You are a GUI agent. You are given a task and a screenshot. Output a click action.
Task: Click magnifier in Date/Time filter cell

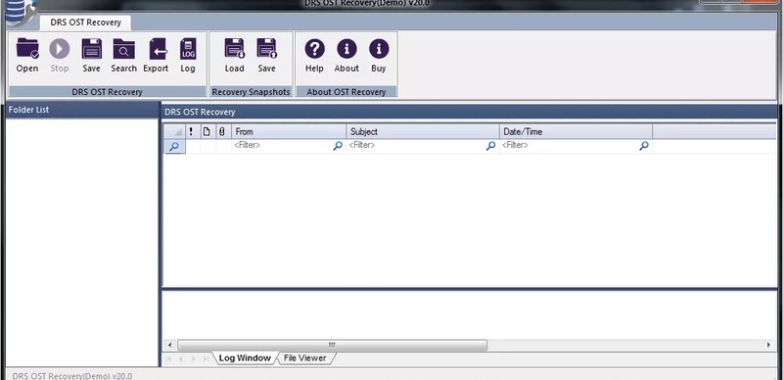coord(644,146)
